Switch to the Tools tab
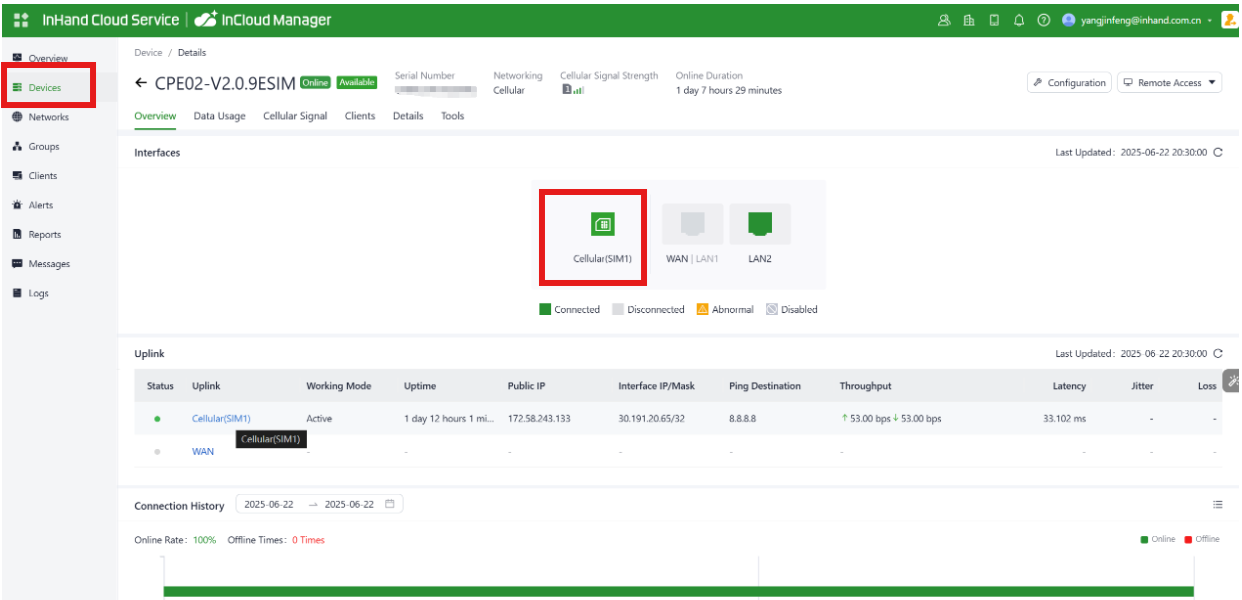The width and height of the screenshot is (1242, 600). click(453, 116)
